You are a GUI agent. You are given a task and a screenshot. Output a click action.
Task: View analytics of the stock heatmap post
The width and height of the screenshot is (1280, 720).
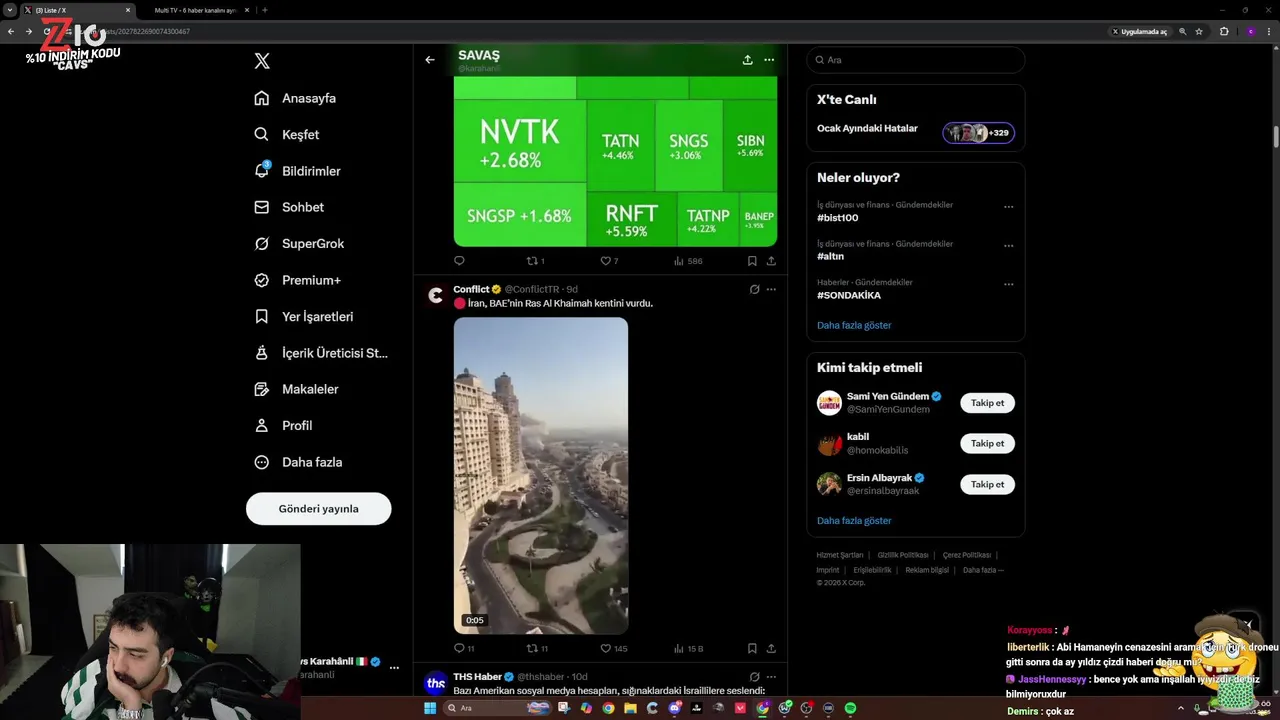tap(688, 261)
